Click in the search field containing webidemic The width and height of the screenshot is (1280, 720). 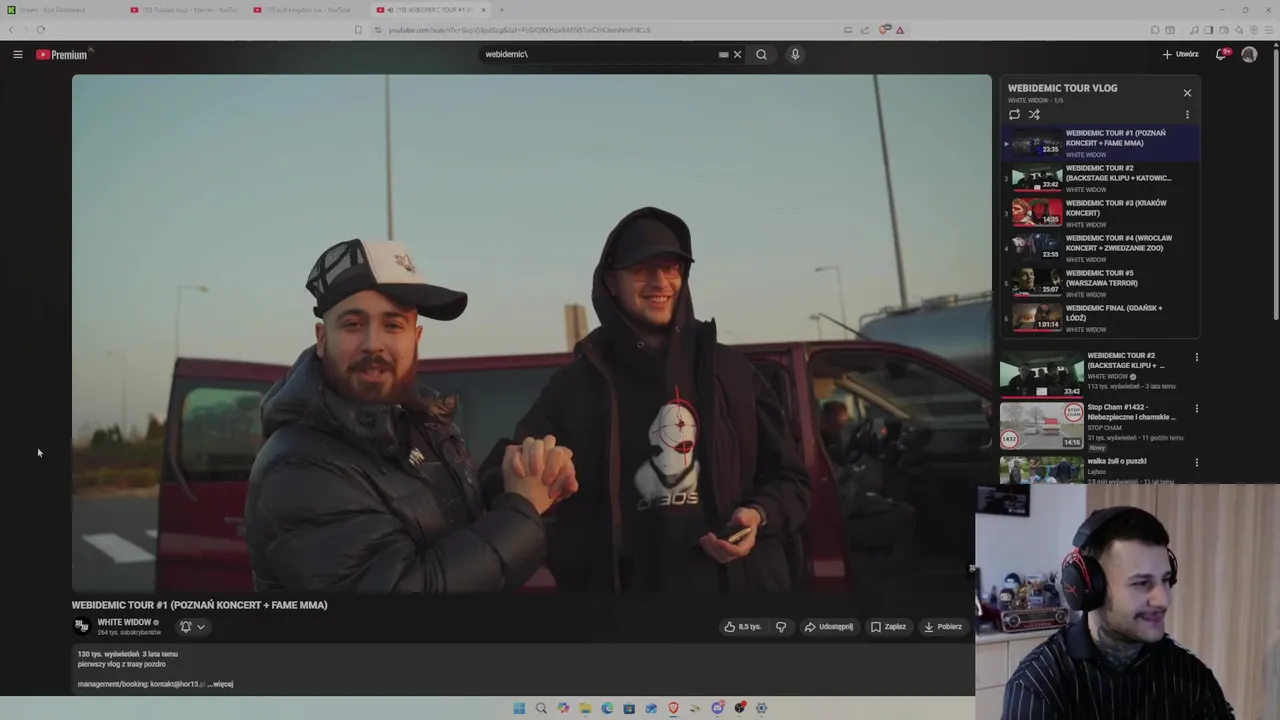pos(598,54)
